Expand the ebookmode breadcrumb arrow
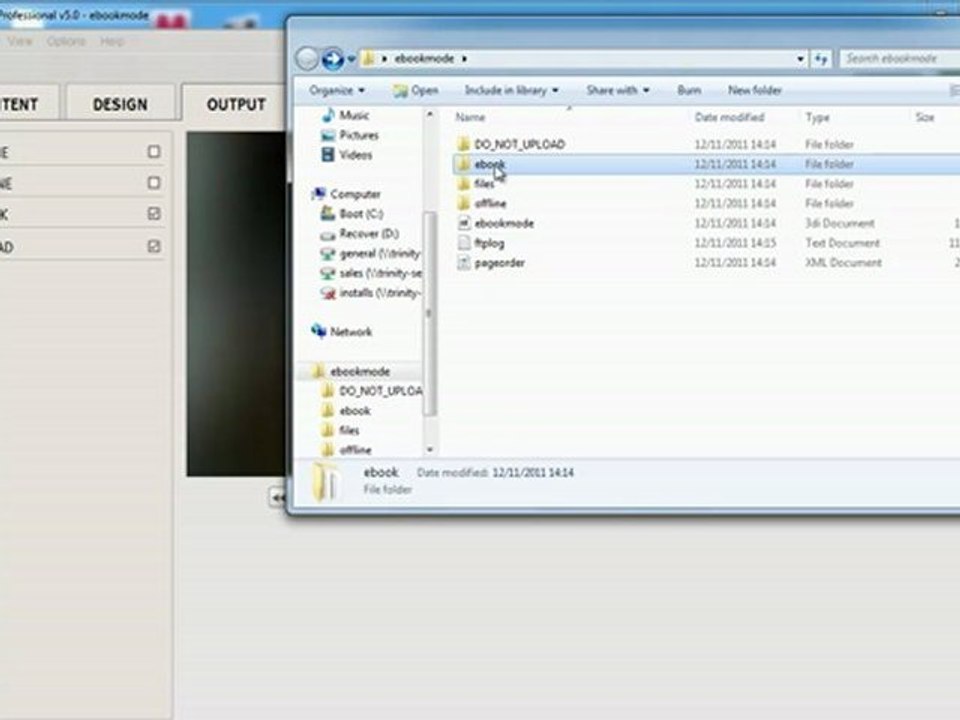The image size is (960, 720). click(465, 59)
